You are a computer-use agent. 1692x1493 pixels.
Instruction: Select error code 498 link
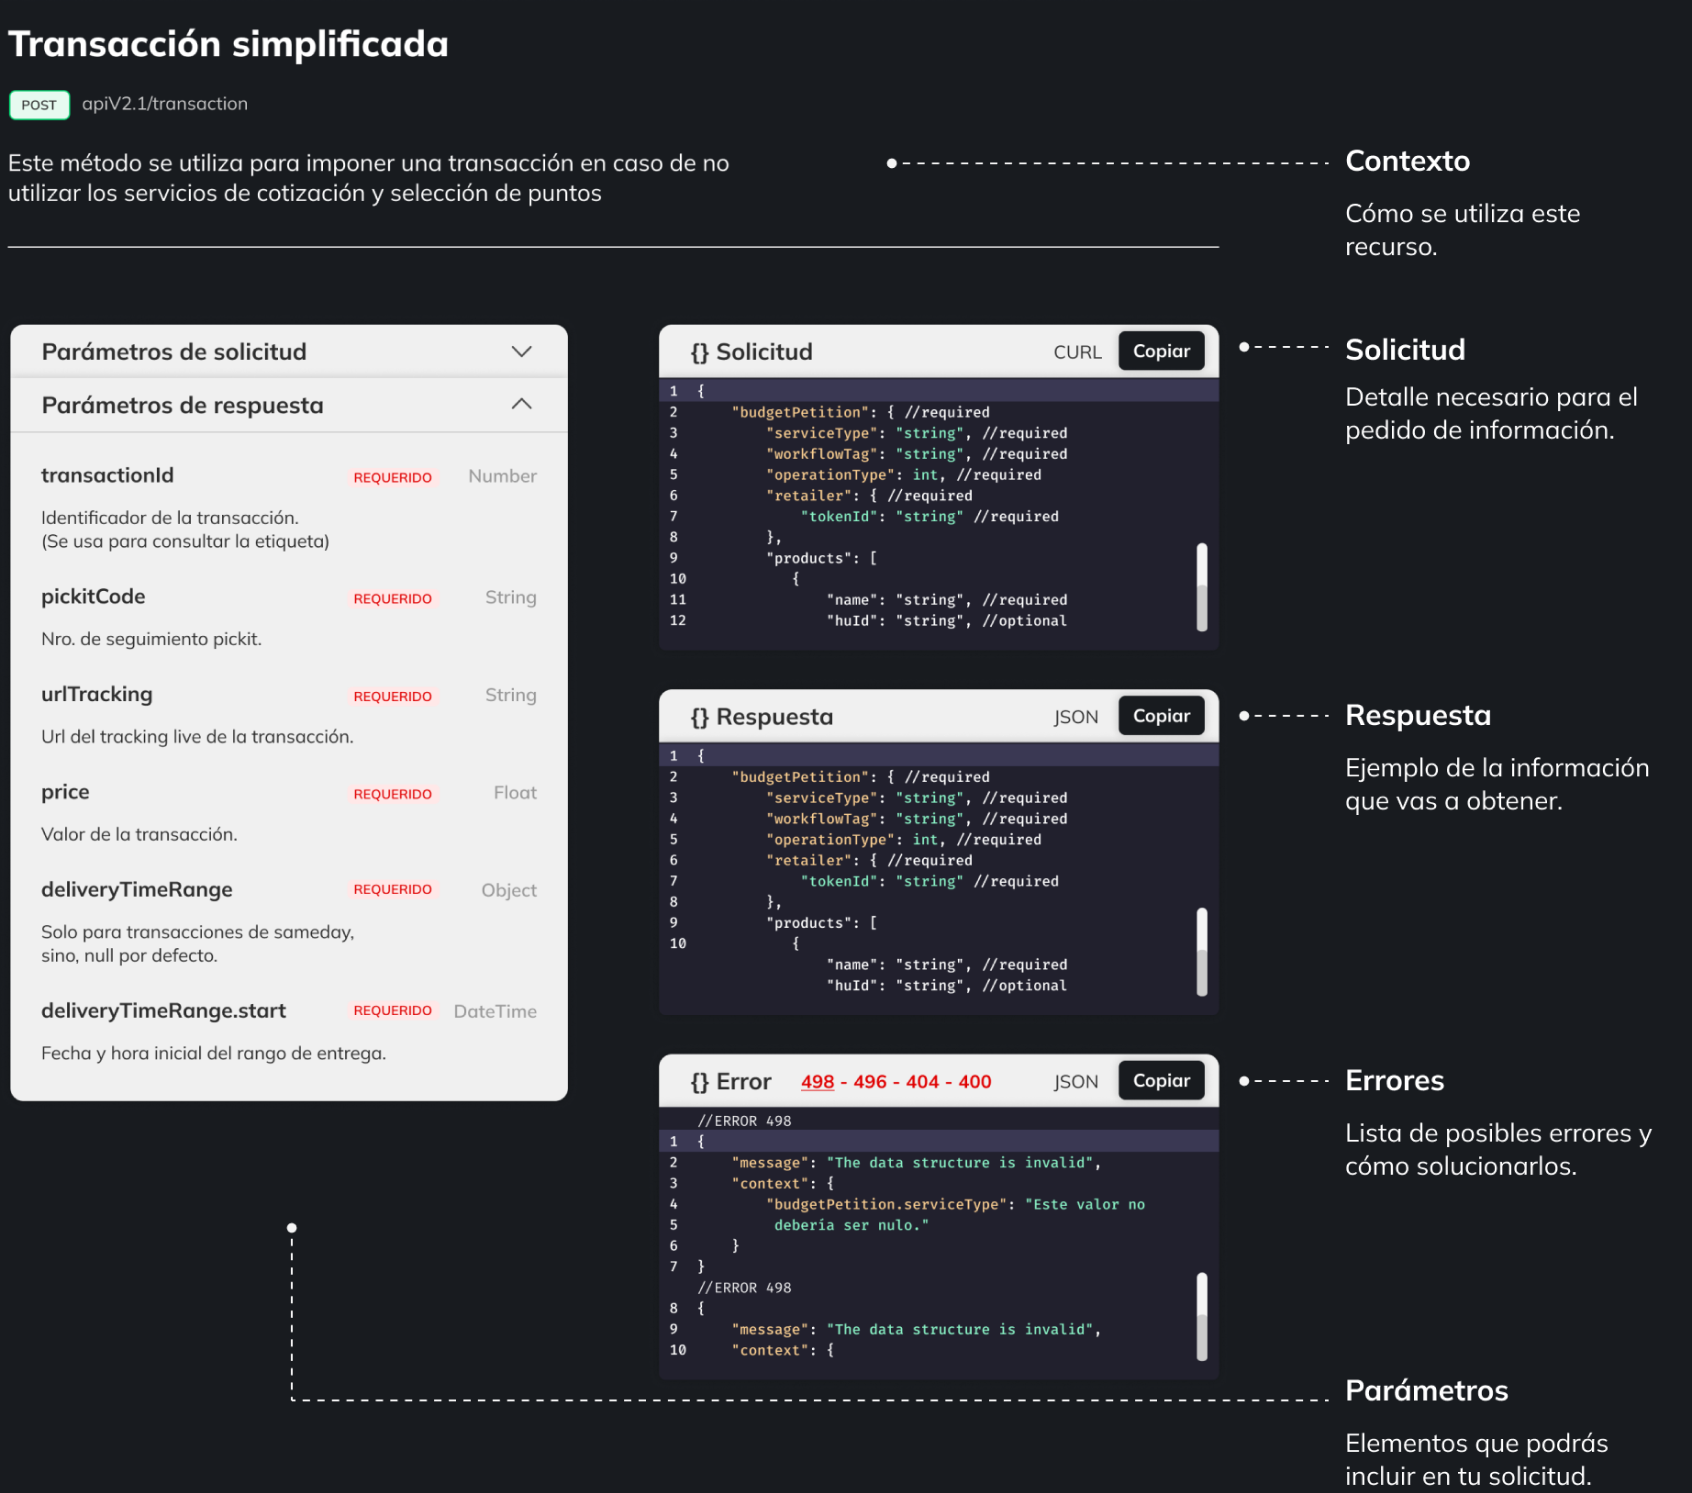click(x=817, y=1082)
